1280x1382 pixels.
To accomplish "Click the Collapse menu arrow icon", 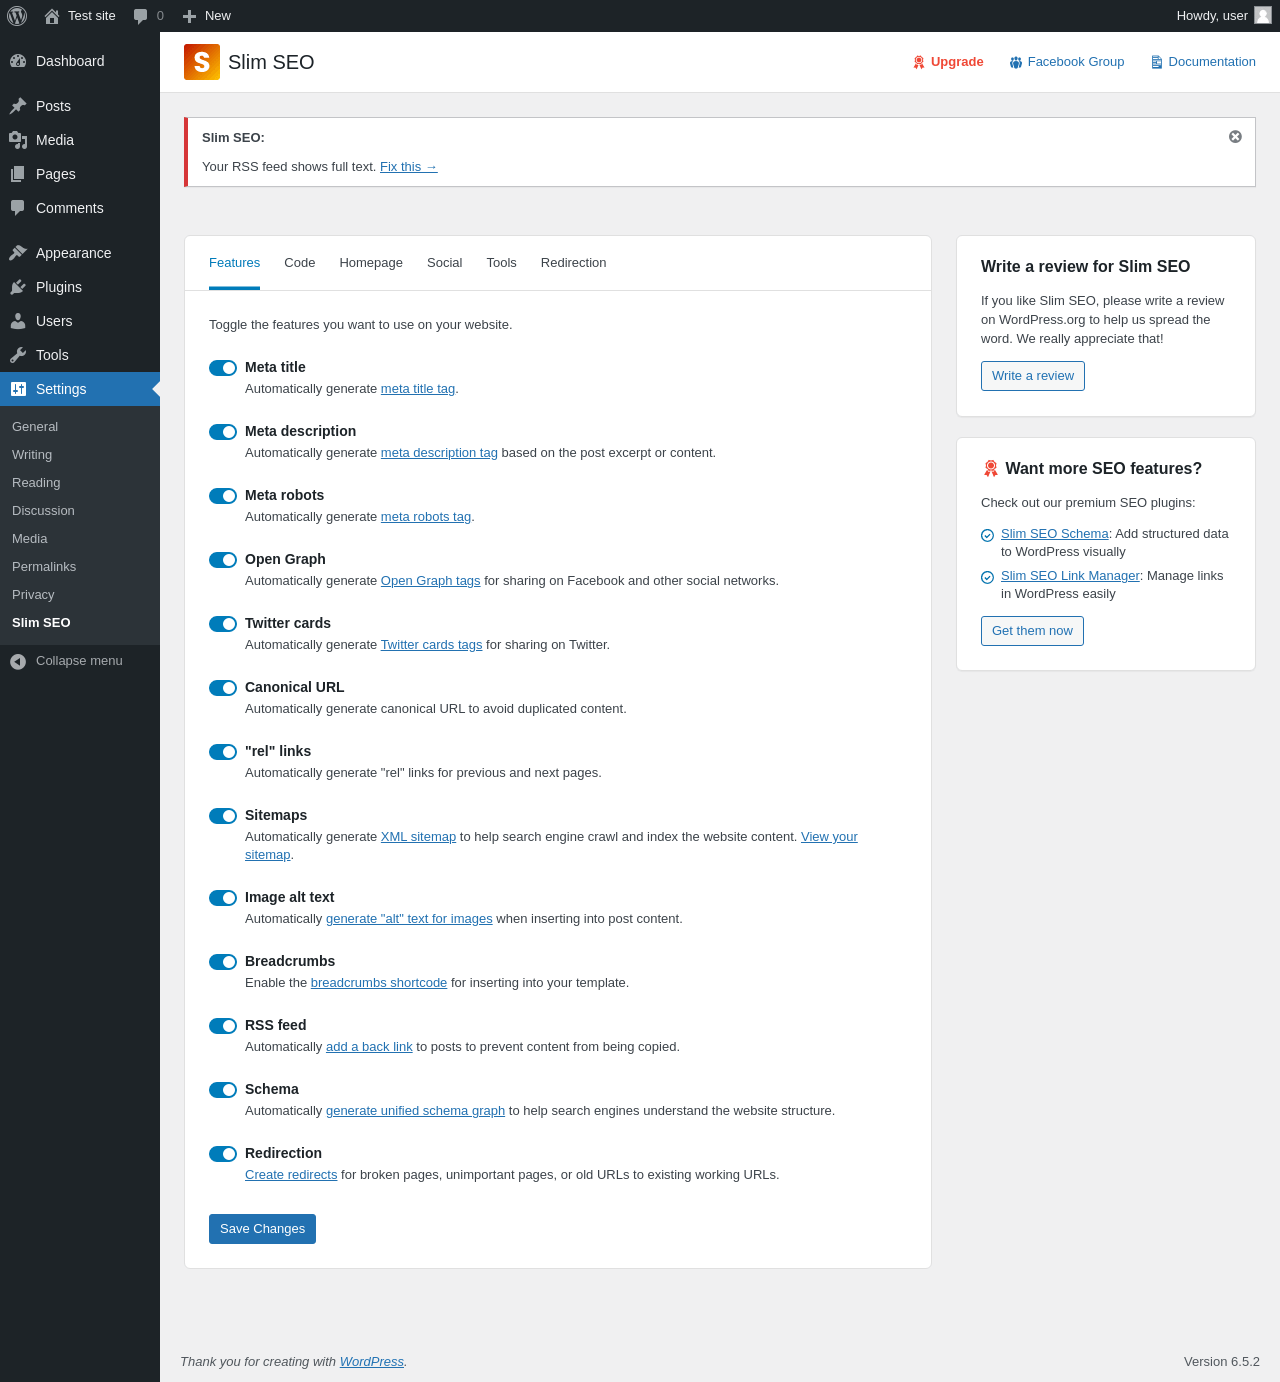I will [x=18, y=661].
